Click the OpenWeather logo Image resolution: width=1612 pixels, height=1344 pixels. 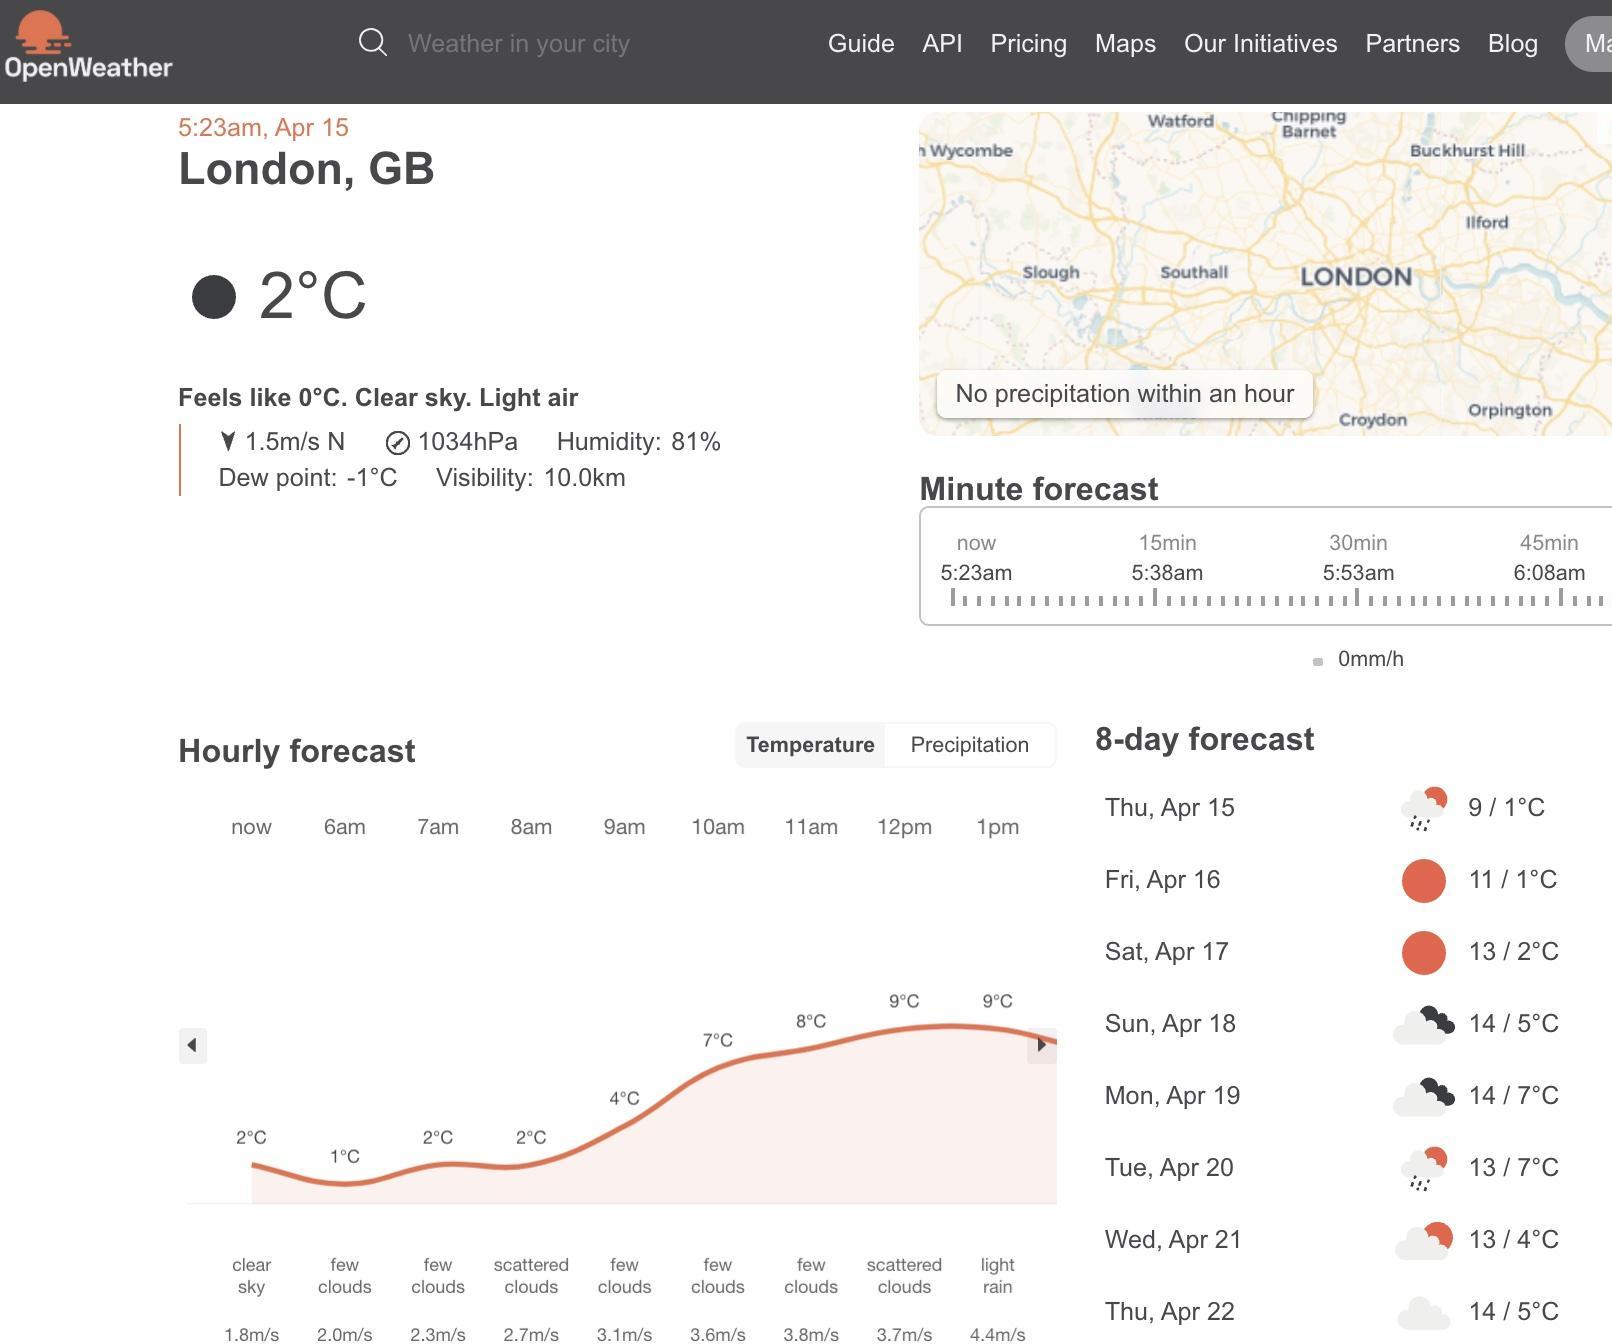(x=89, y=43)
